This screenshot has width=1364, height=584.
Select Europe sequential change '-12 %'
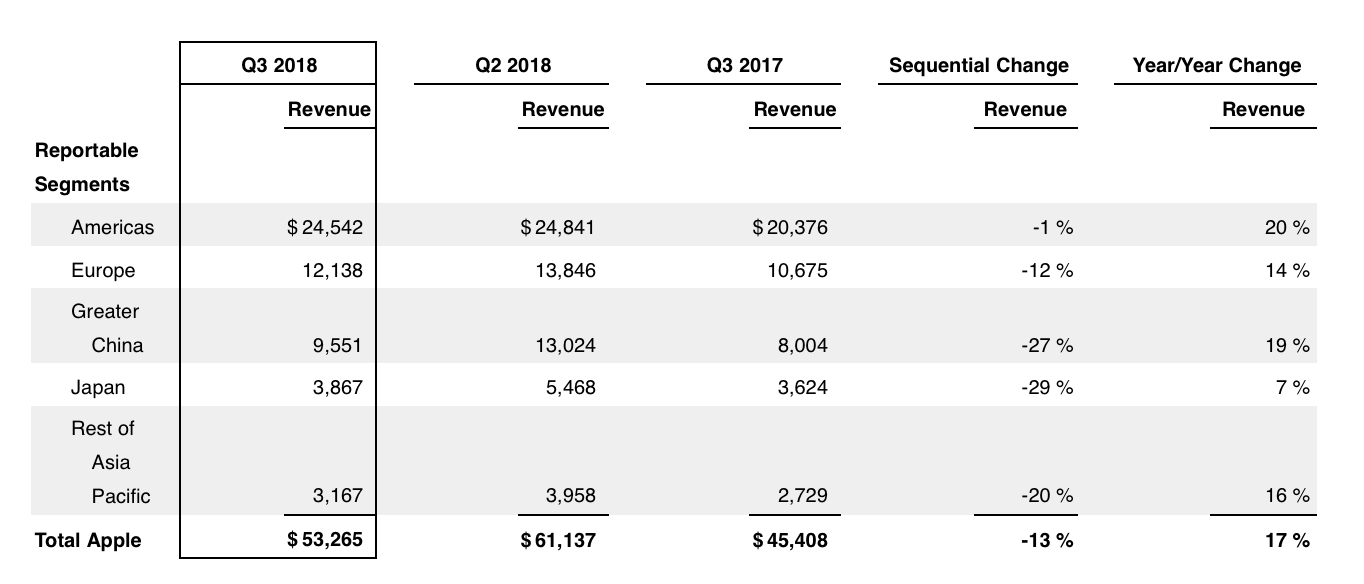pyautogui.click(x=1048, y=270)
